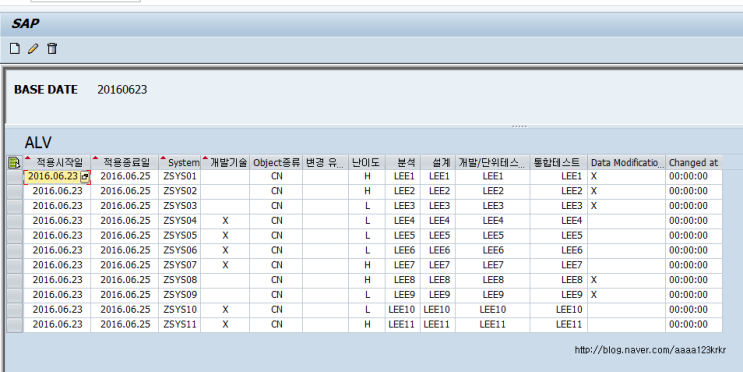743x372 pixels.
Task: Select row marker for ZSYS03
Action: (15, 206)
